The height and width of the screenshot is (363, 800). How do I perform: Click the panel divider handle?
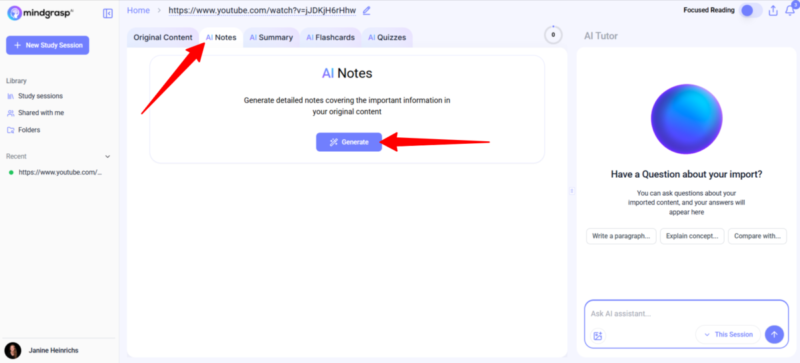click(x=572, y=191)
